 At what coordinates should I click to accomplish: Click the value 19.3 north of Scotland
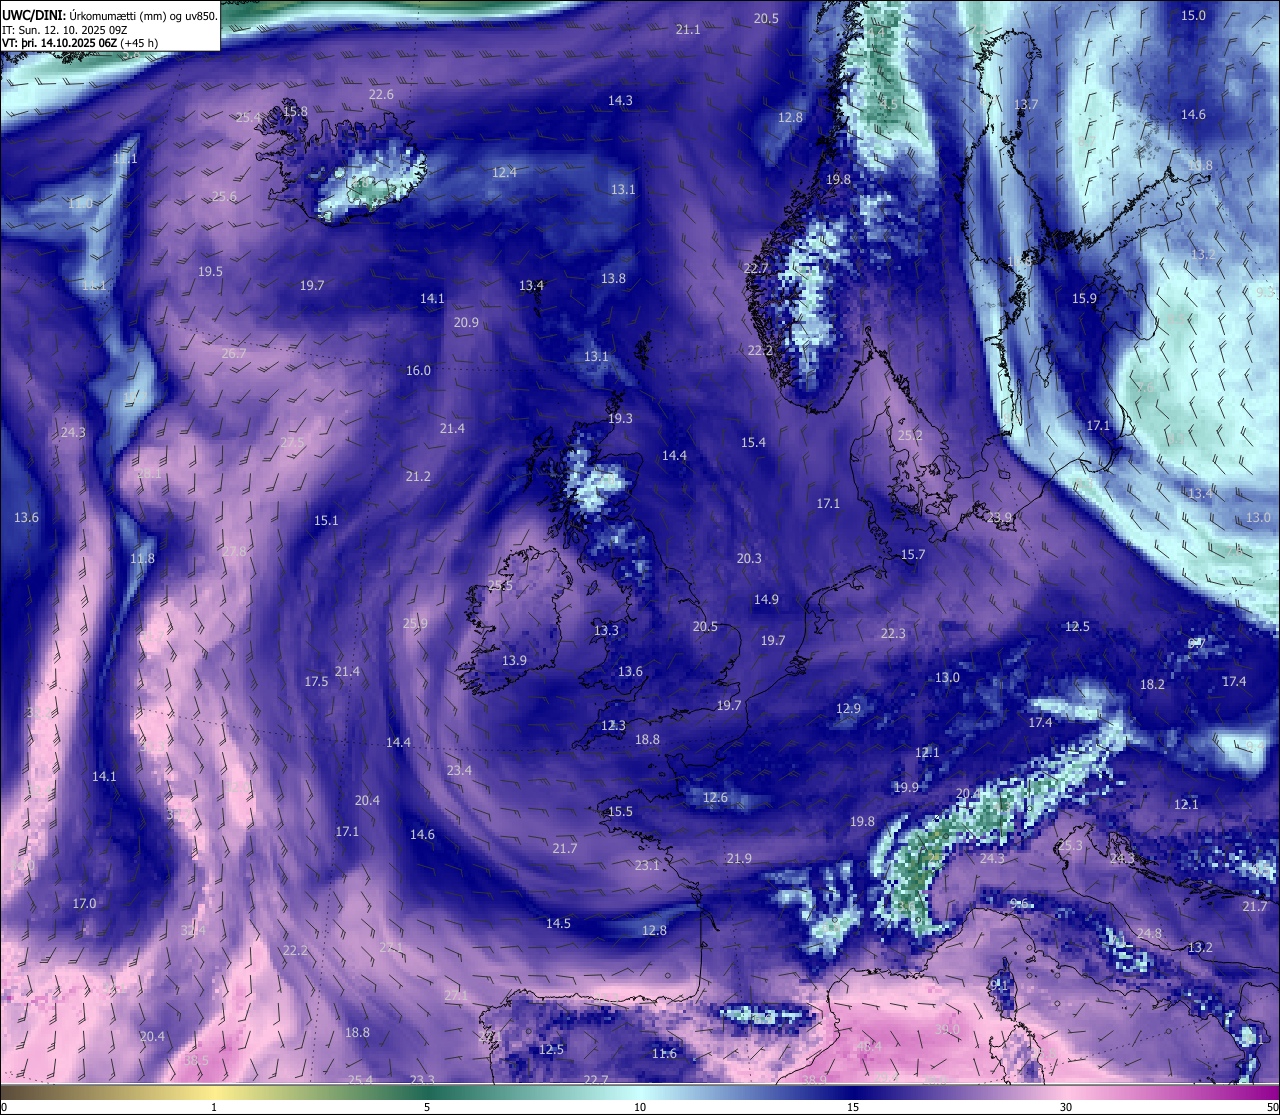[x=620, y=418]
